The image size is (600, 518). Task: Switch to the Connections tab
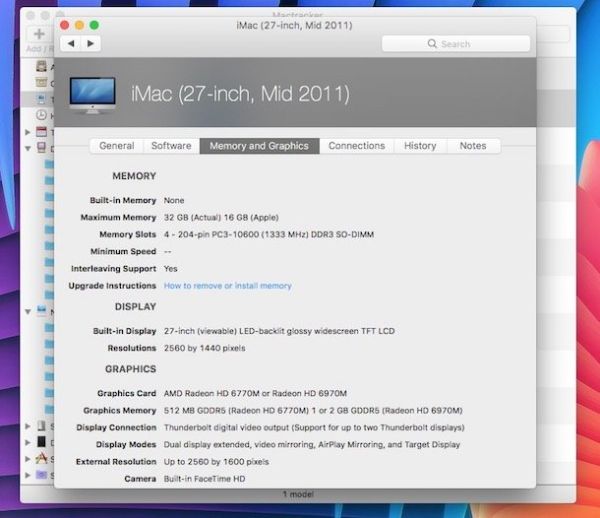pos(356,146)
